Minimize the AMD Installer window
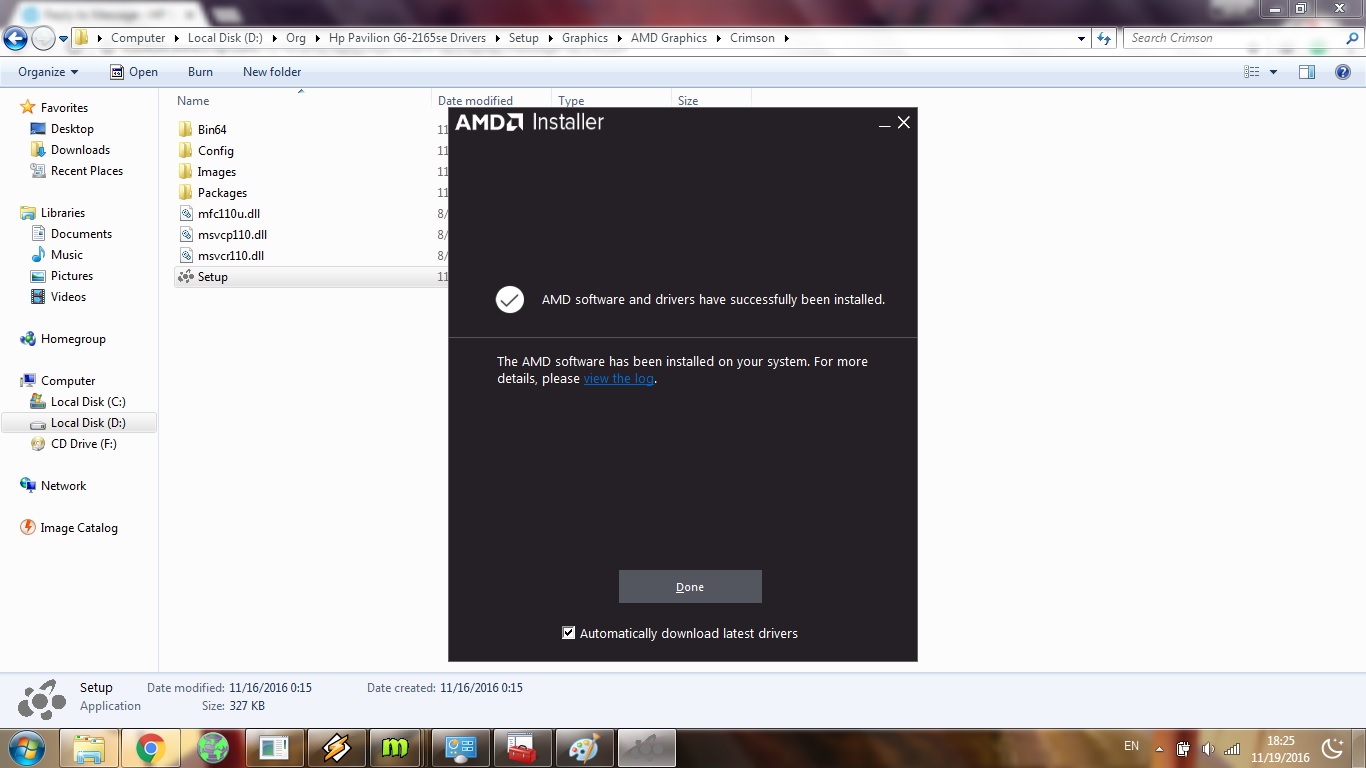 (x=884, y=123)
